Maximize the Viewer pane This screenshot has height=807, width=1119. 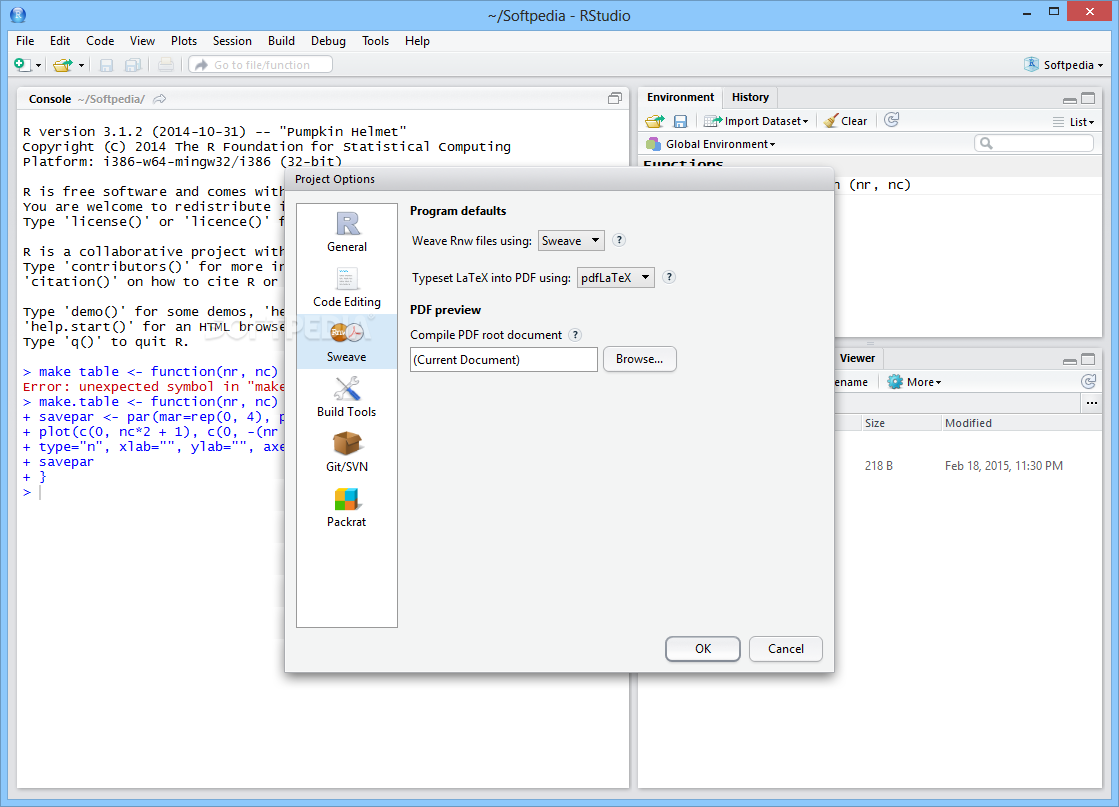pyautogui.click(x=1088, y=359)
